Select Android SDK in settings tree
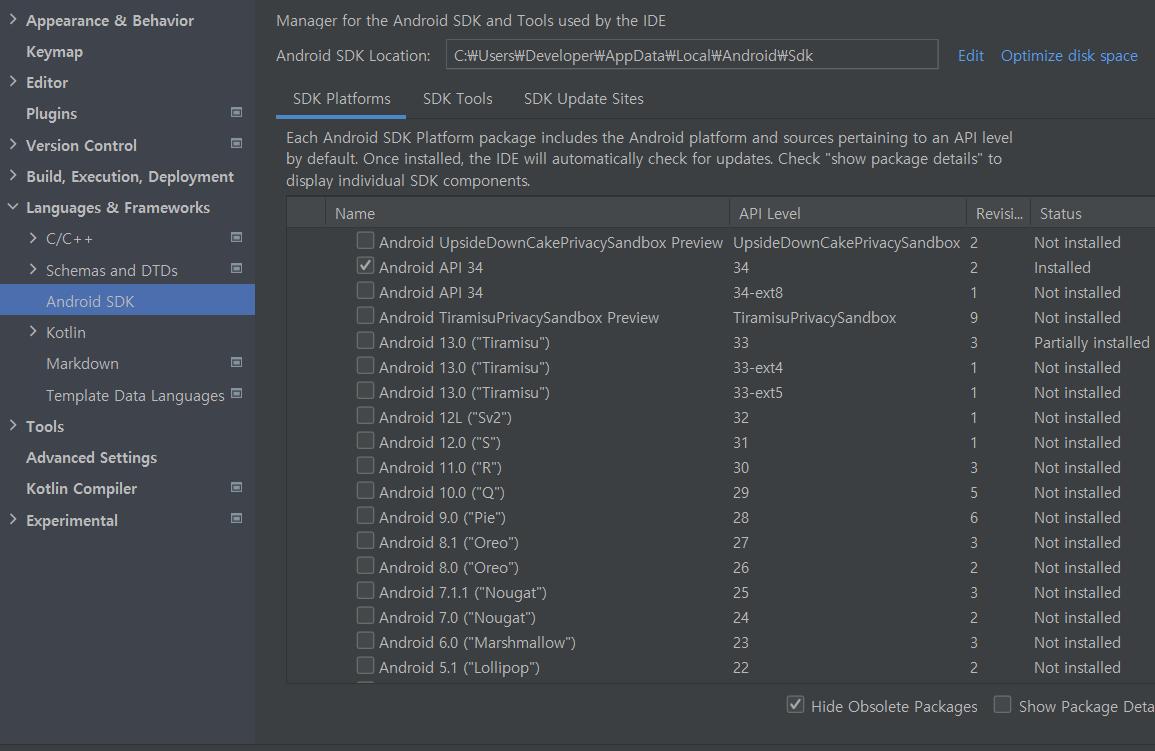This screenshot has width=1155, height=751. click(x=127, y=300)
